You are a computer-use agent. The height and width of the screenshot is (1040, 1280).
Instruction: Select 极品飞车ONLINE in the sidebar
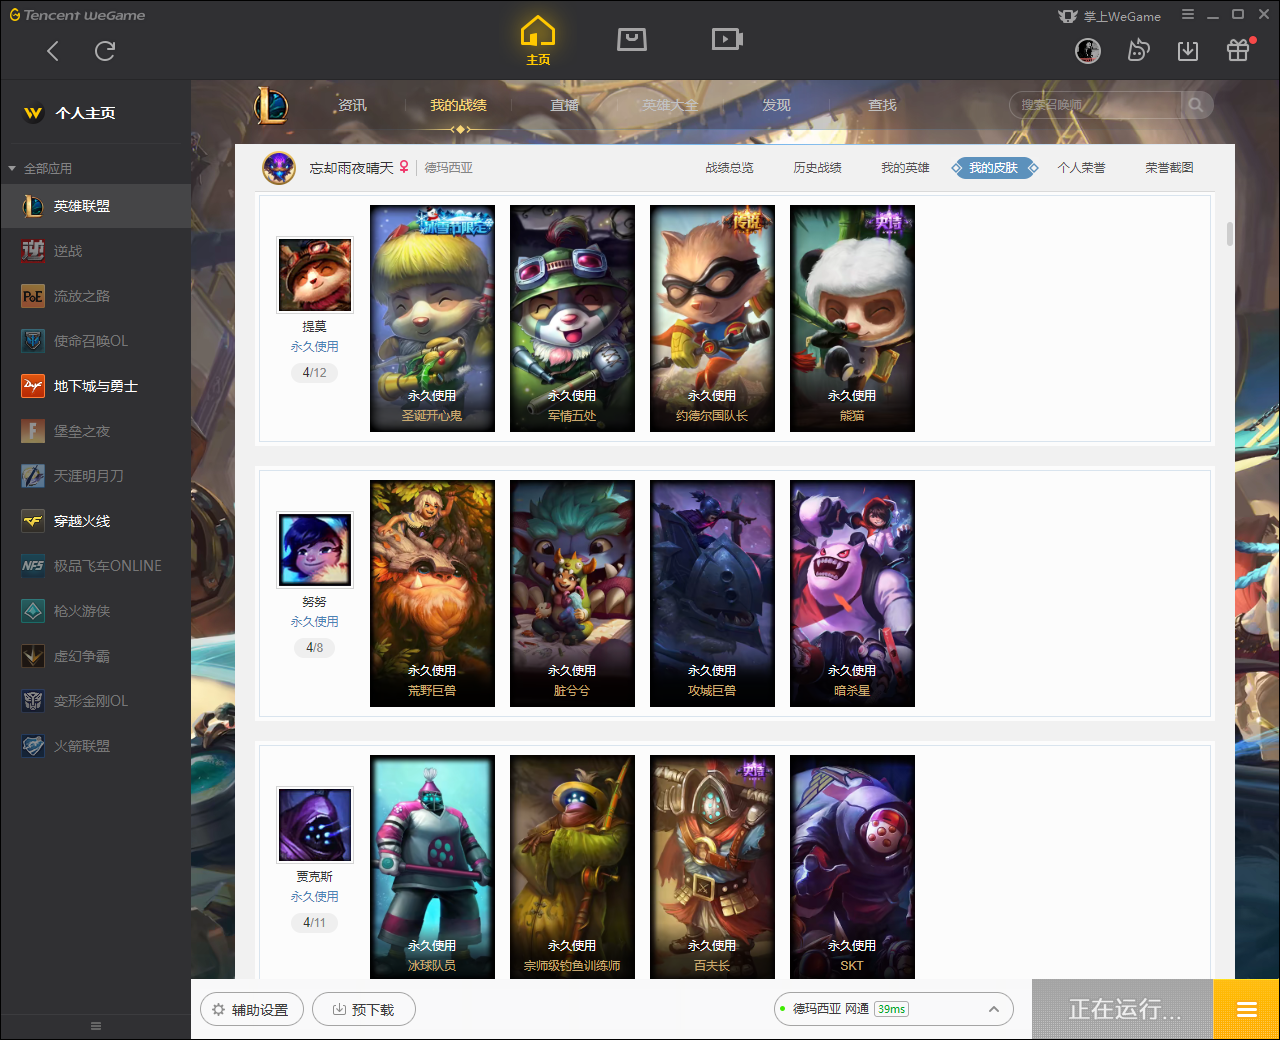click(95, 566)
